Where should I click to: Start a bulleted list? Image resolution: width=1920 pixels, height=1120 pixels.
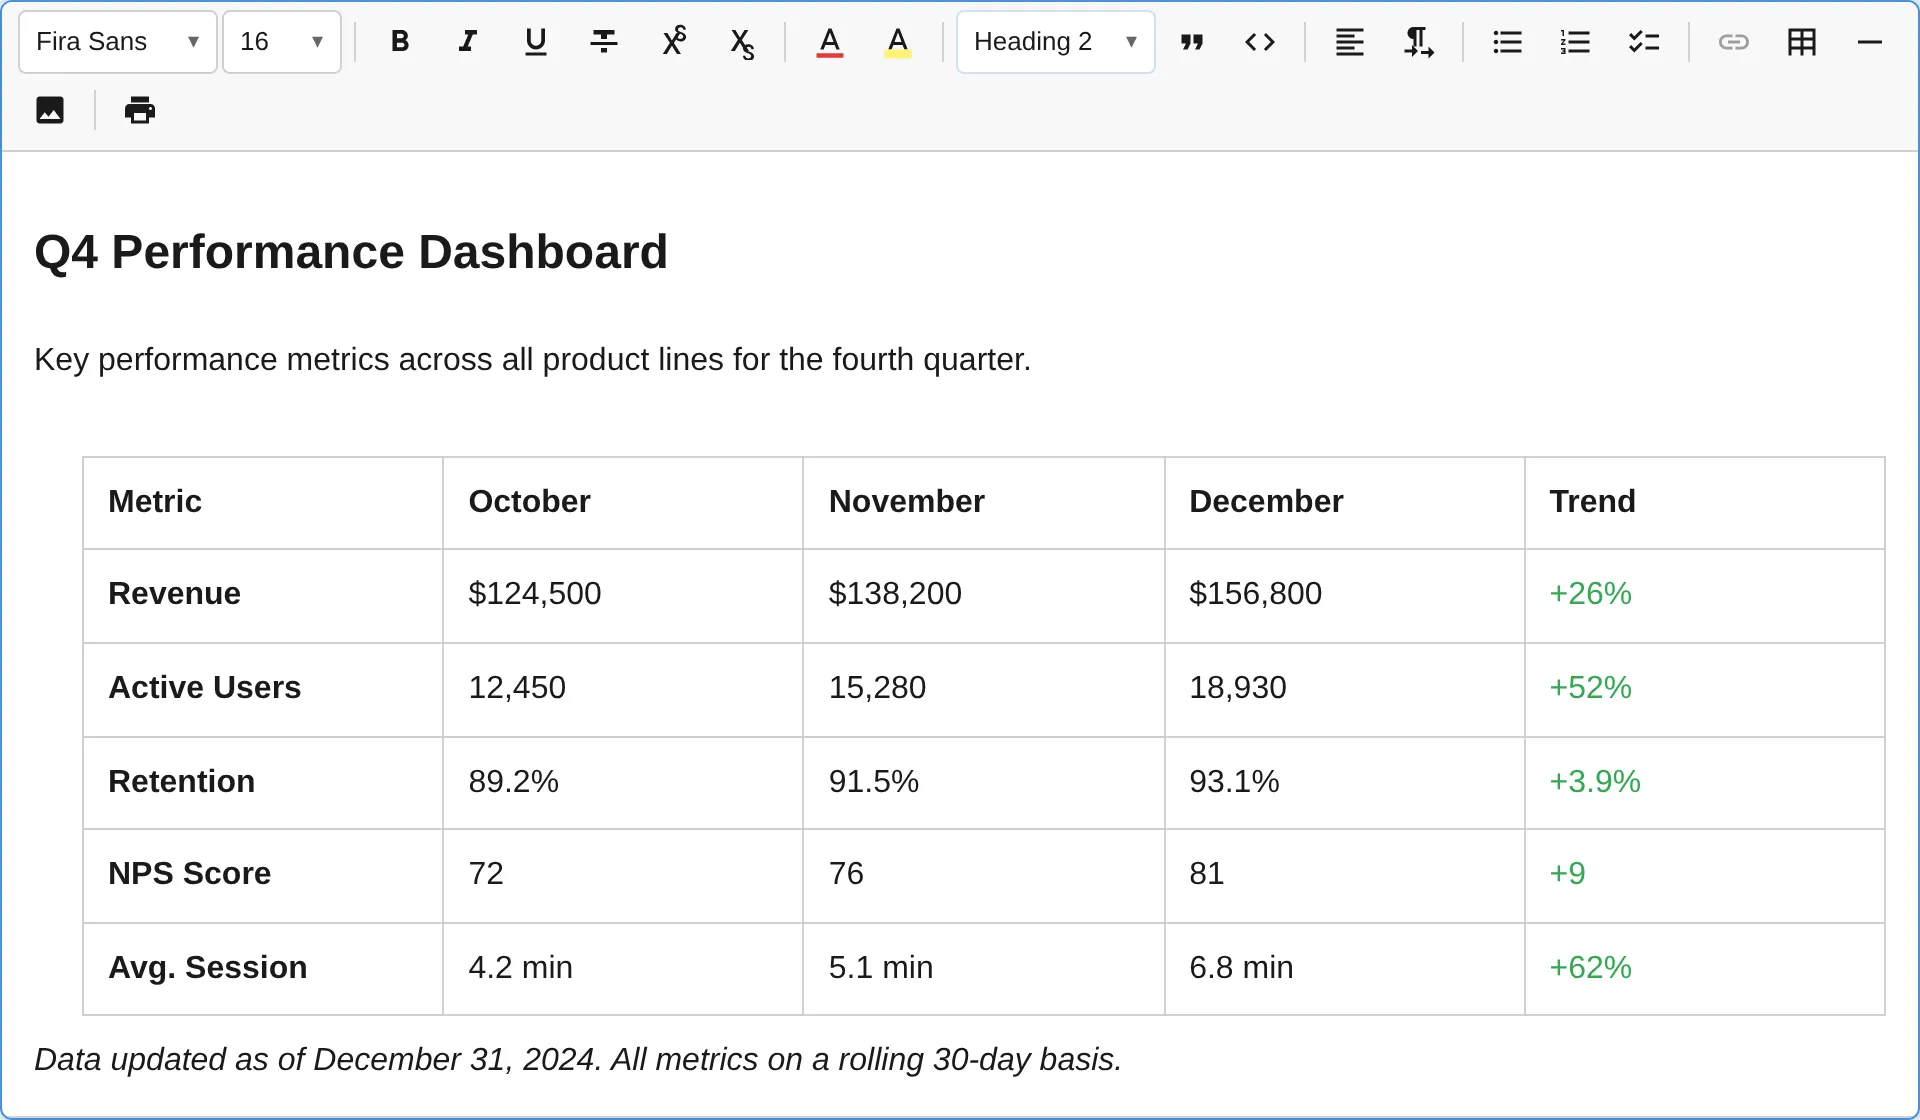(x=1507, y=42)
